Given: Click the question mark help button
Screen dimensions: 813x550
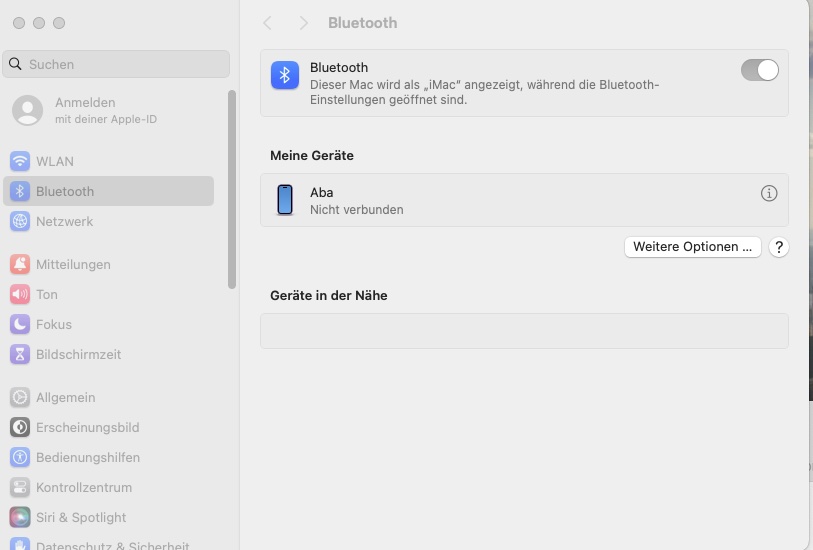Looking at the screenshot, I should 779,247.
